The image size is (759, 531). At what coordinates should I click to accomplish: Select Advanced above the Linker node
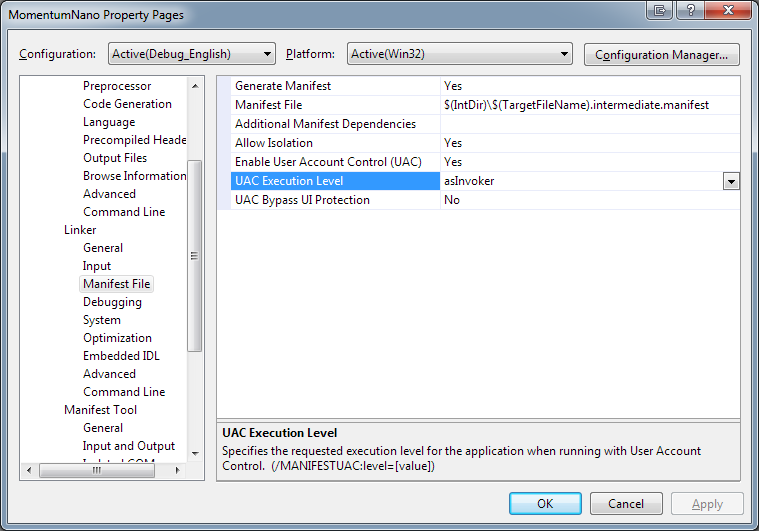click(x=109, y=194)
